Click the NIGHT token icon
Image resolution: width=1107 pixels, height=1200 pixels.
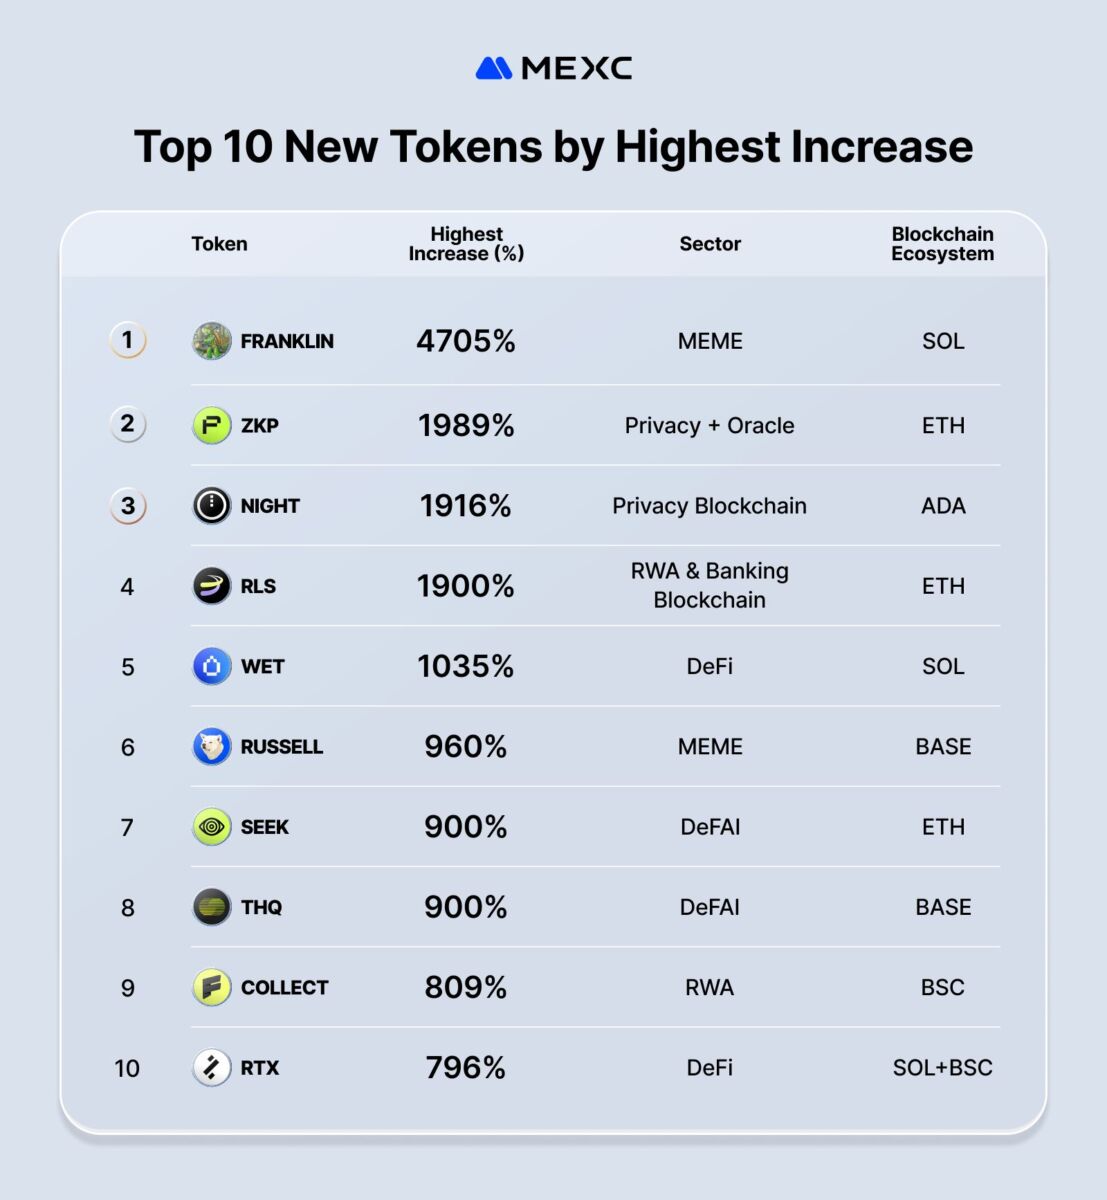pyautogui.click(x=212, y=506)
